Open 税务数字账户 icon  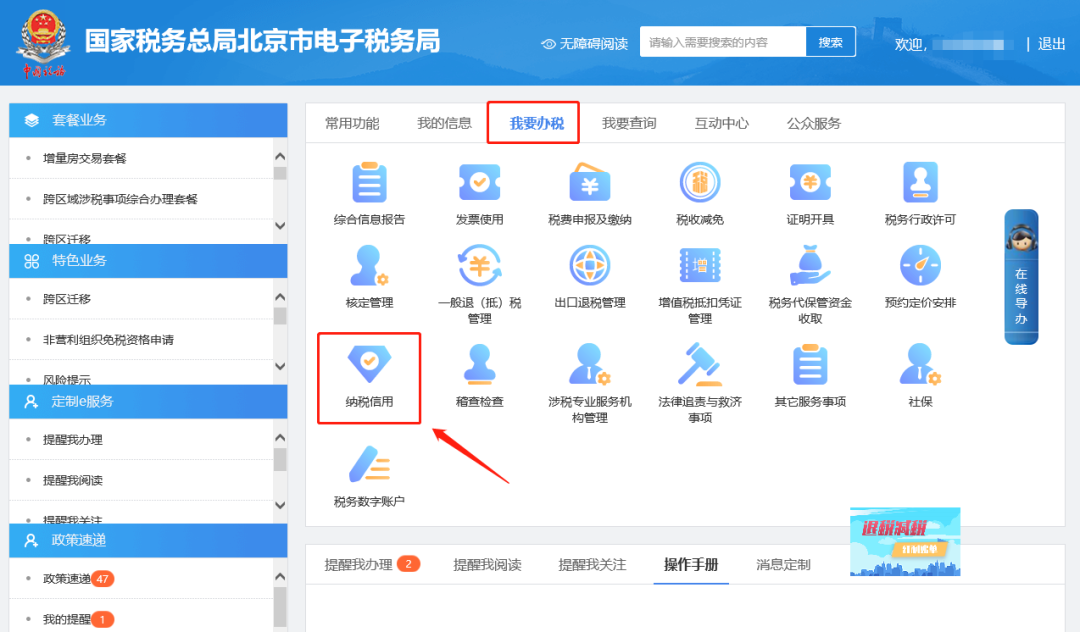[369, 465]
